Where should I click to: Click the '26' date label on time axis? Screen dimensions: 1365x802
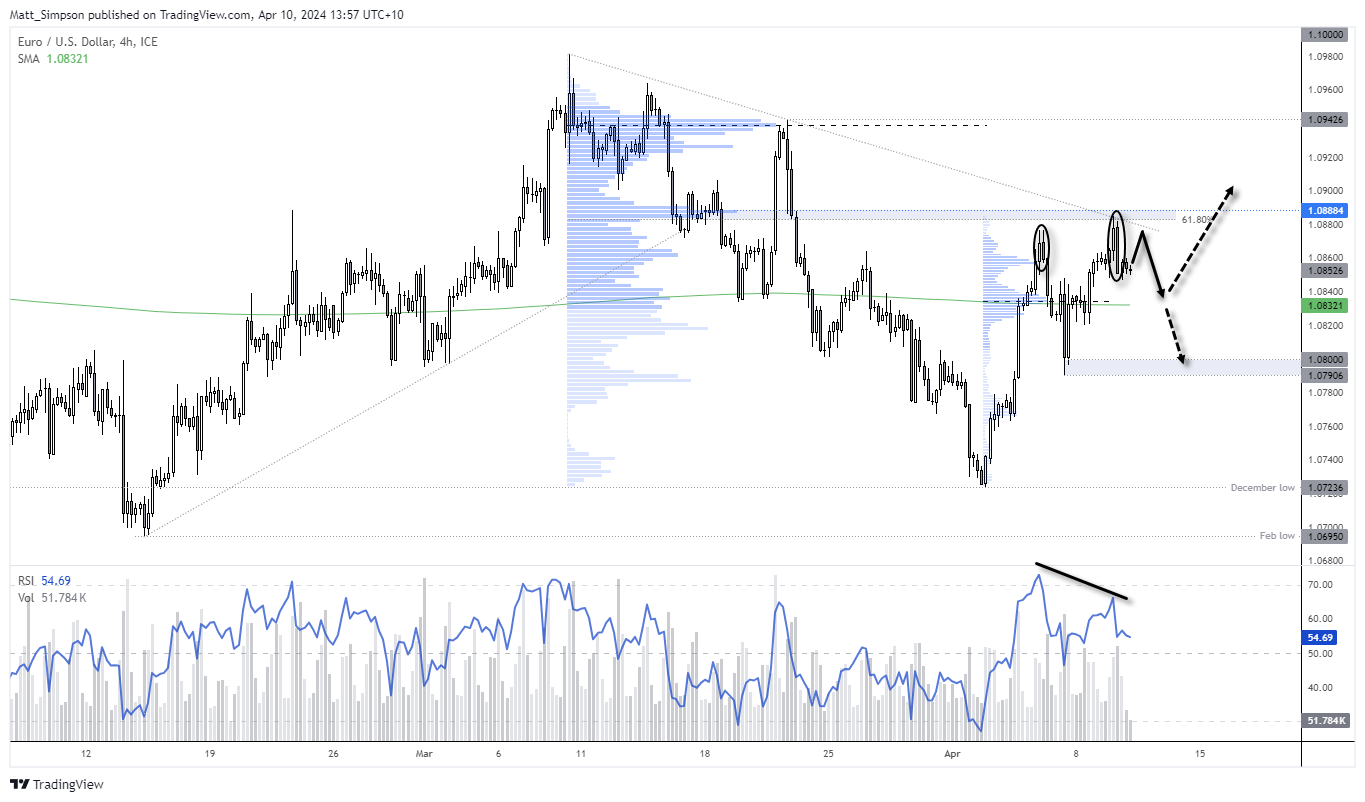(x=333, y=752)
